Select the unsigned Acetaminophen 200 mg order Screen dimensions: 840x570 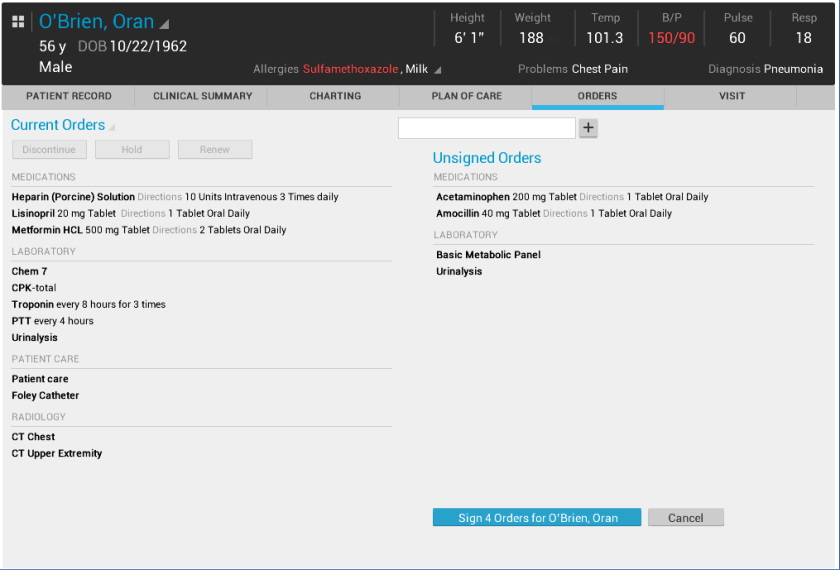505,197
